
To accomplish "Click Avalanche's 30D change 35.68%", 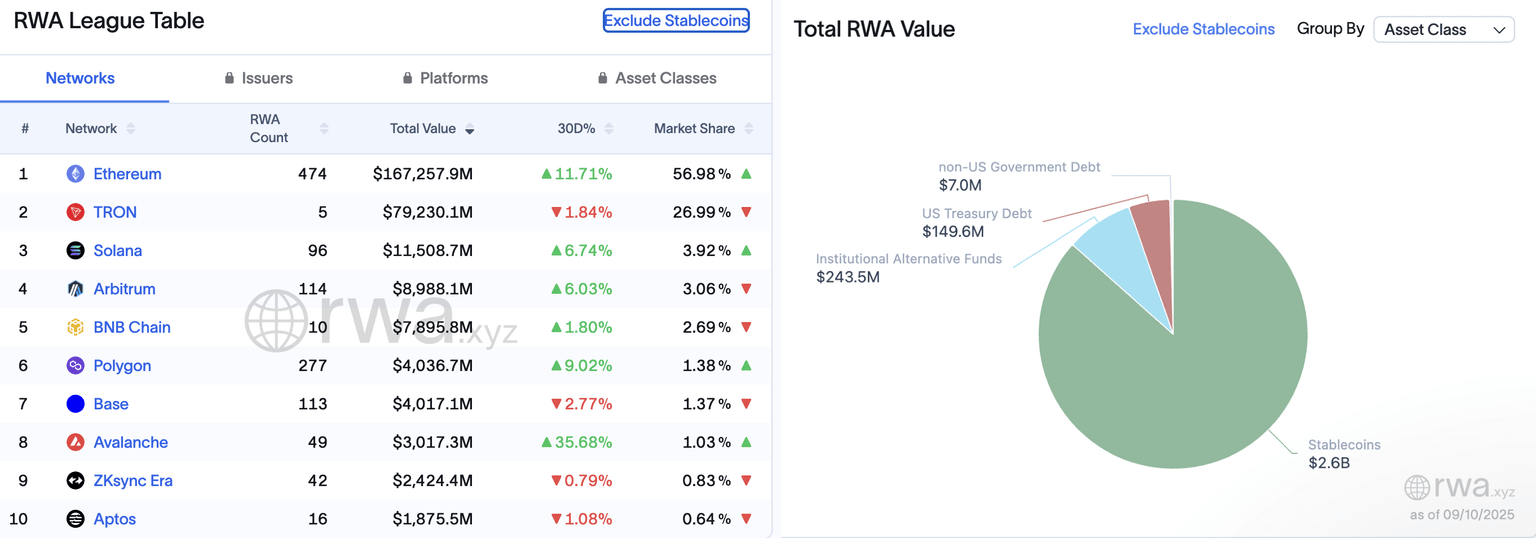I will point(576,442).
